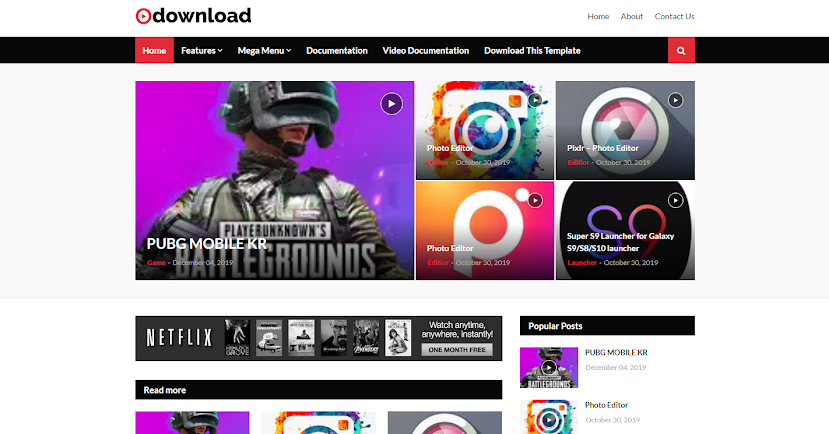Click the S9 launcher tile image
Image resolution: width=829 pixels, height=434 pixels.
click(x=625, y=230)
